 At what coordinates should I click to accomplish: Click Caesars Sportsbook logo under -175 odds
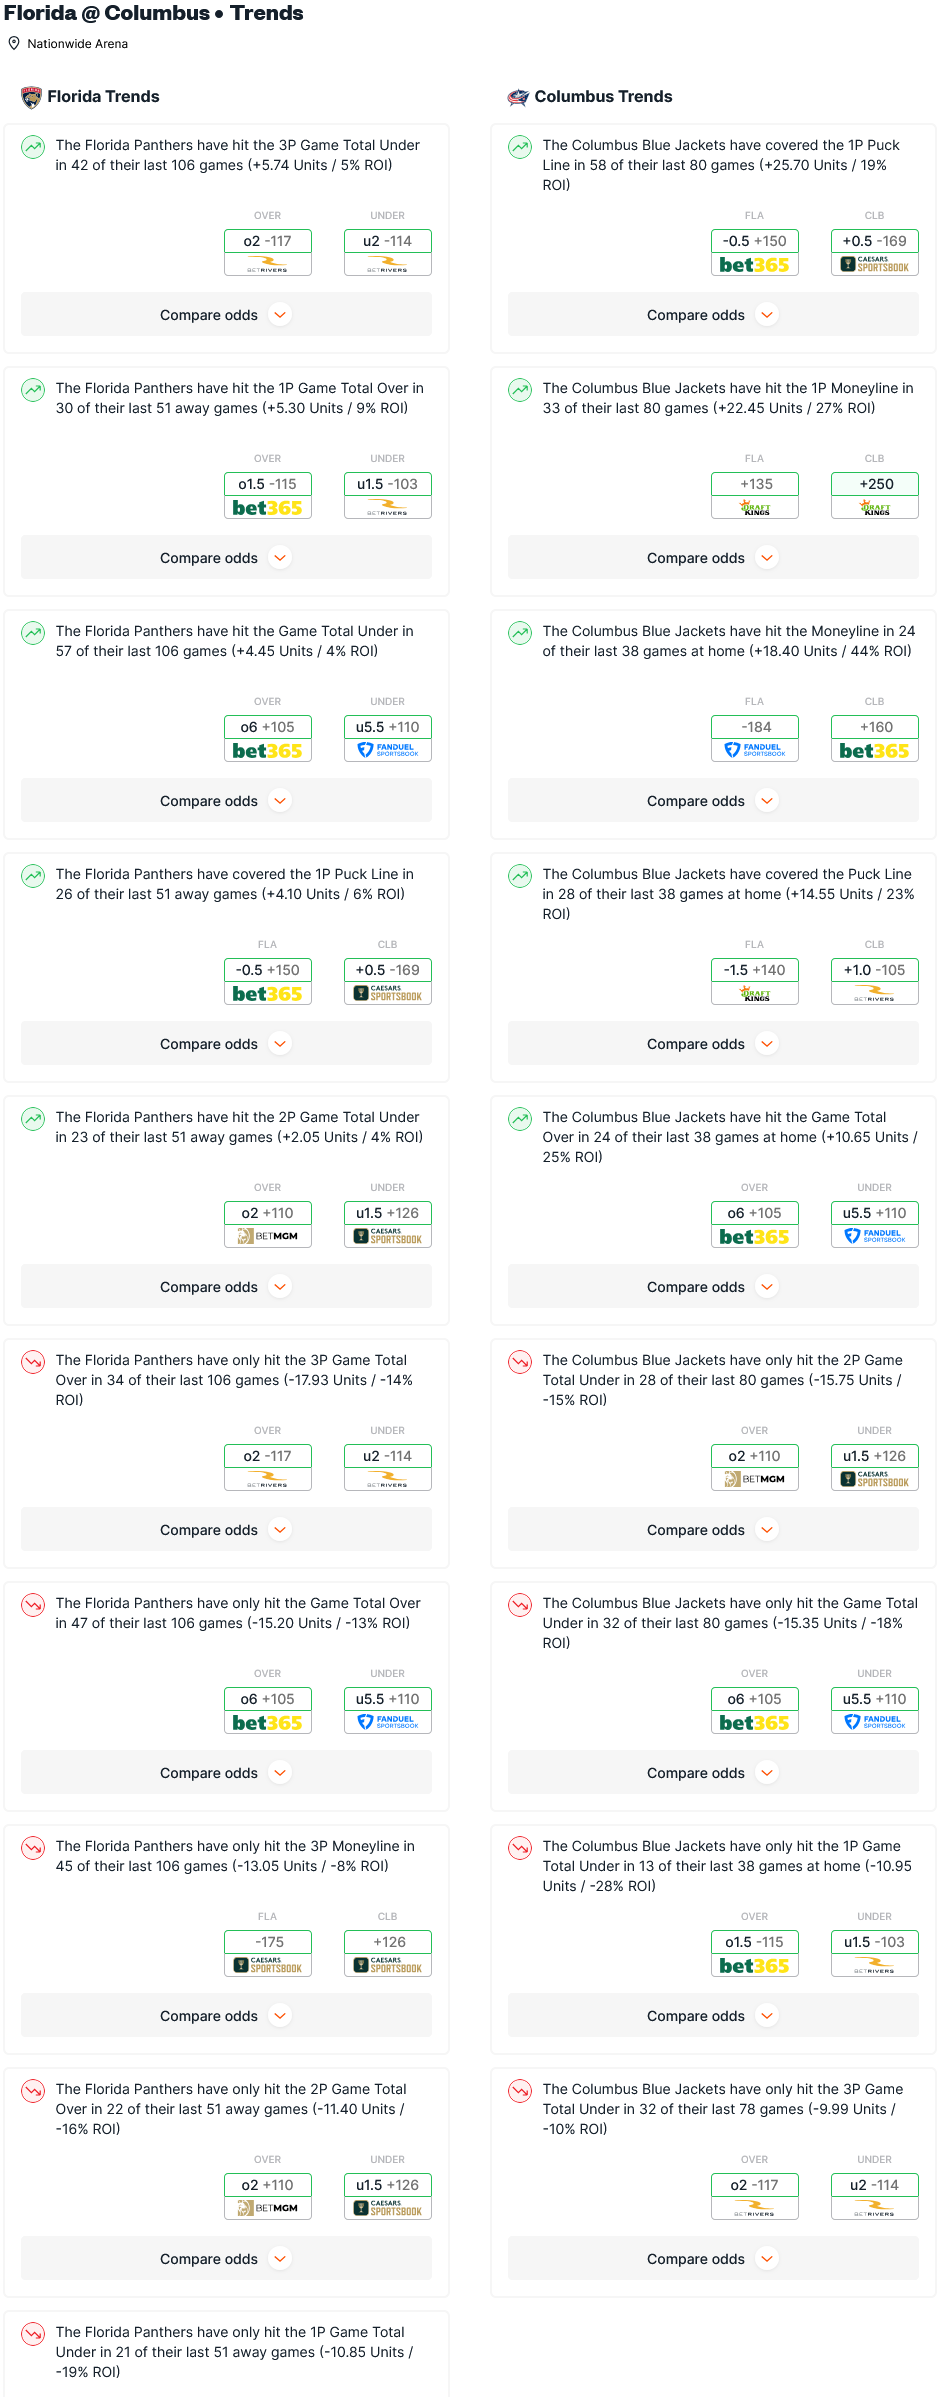click(x=268, y=1965)
